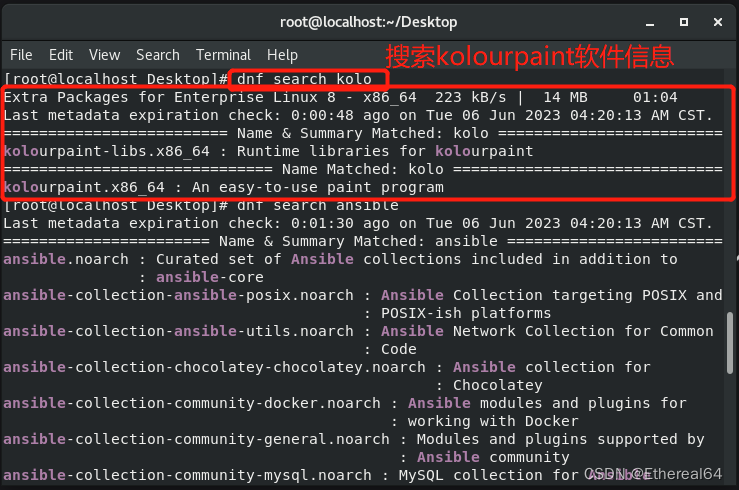The width and height of the screenshot is (739, 490).
Task: Click the 'Extra Packages for Enterprise Linux 8' line
Action: pyautogui.click(x=340, y=98)
